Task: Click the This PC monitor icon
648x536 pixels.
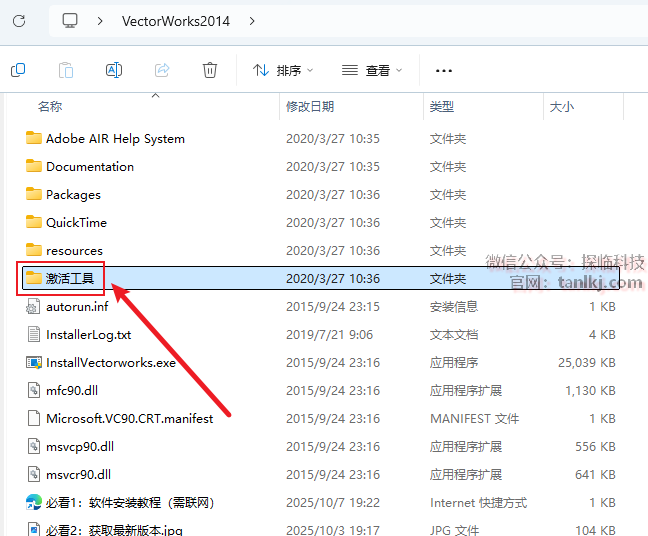Action: point(70,20)
